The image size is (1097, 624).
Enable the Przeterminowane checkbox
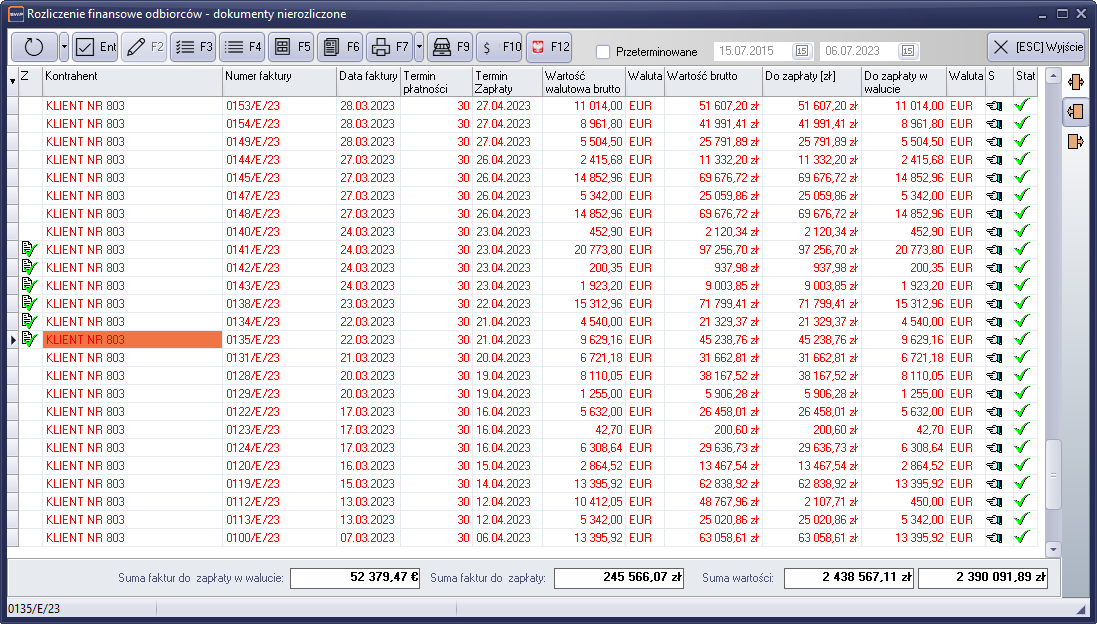coord(603,51)
